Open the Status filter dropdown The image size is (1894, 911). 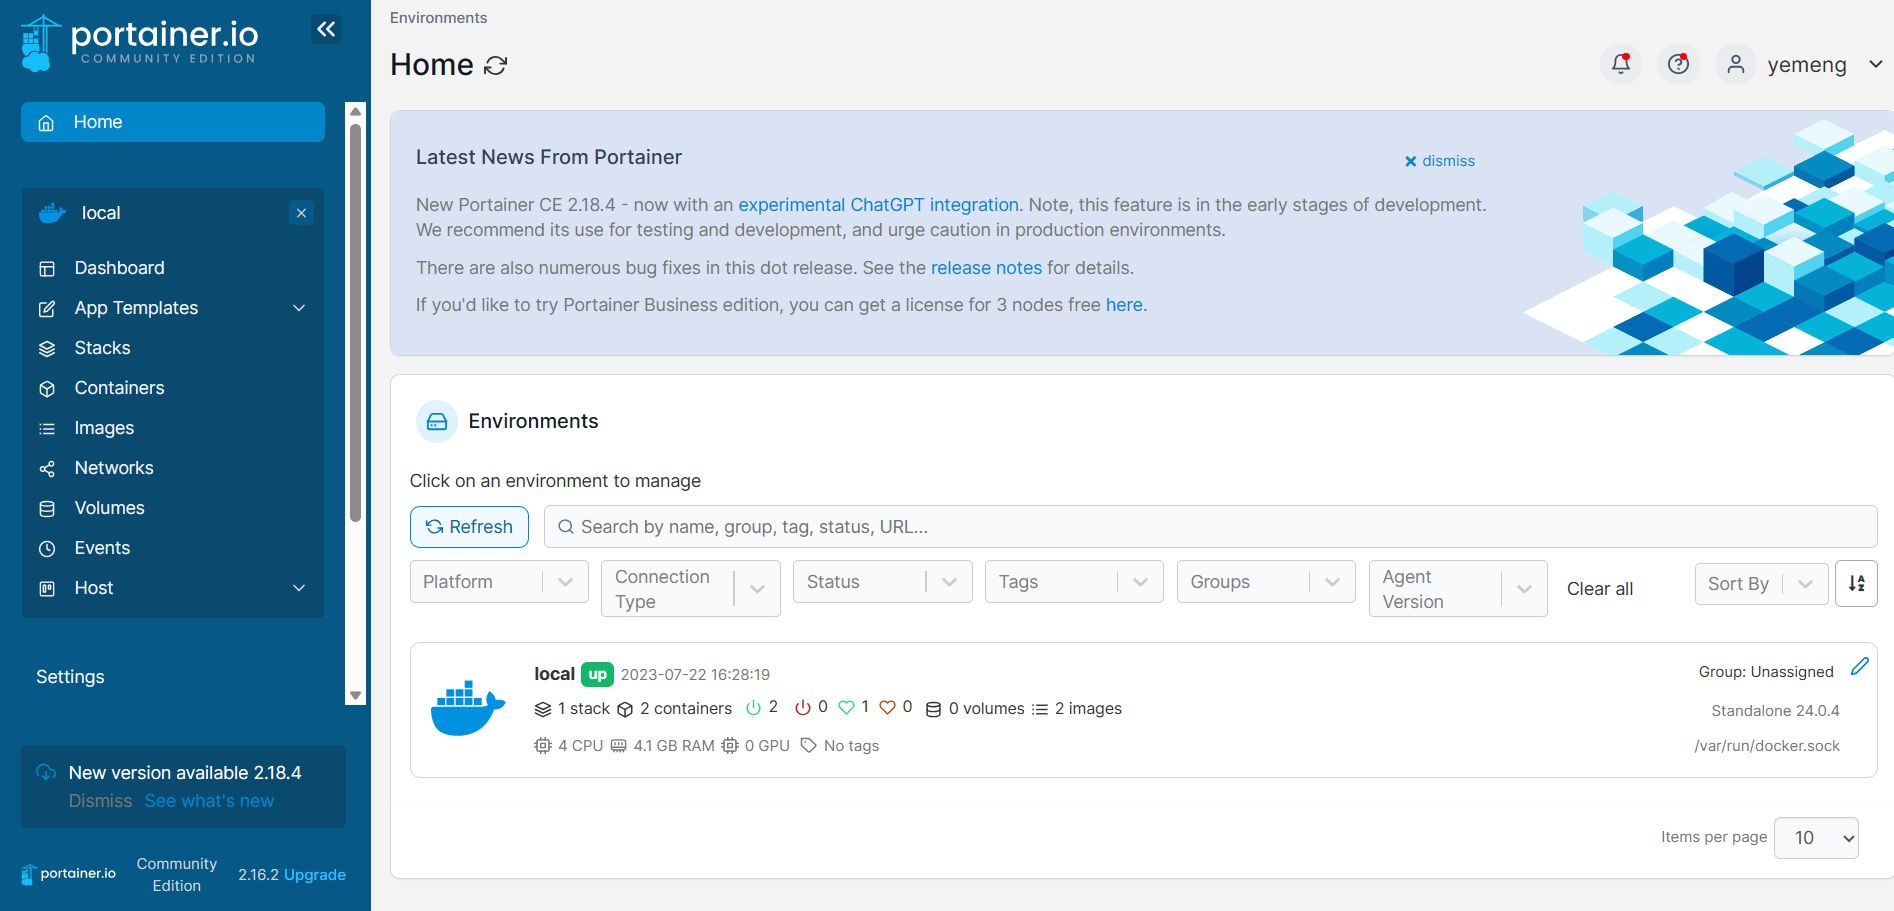881,582
